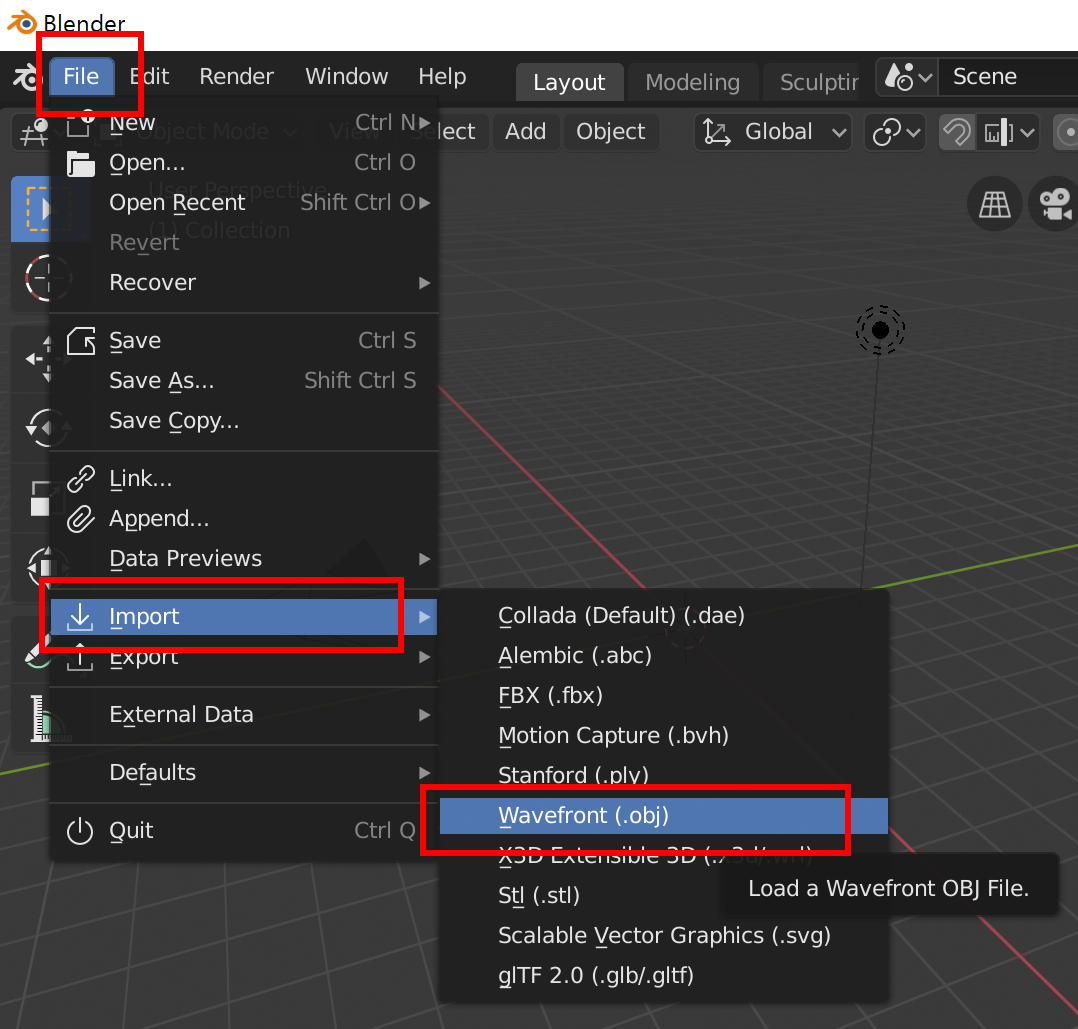Switch to the Modeling workspace tab
This screenshot has width=1078, height=1029.
point(692,82)
